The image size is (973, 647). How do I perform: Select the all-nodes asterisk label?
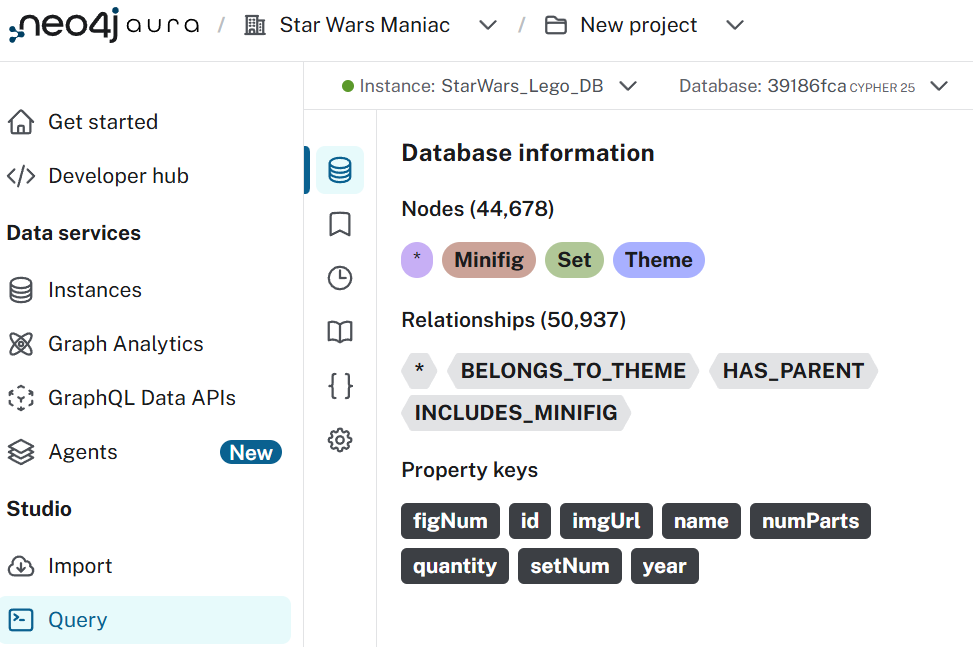point(417,259)
